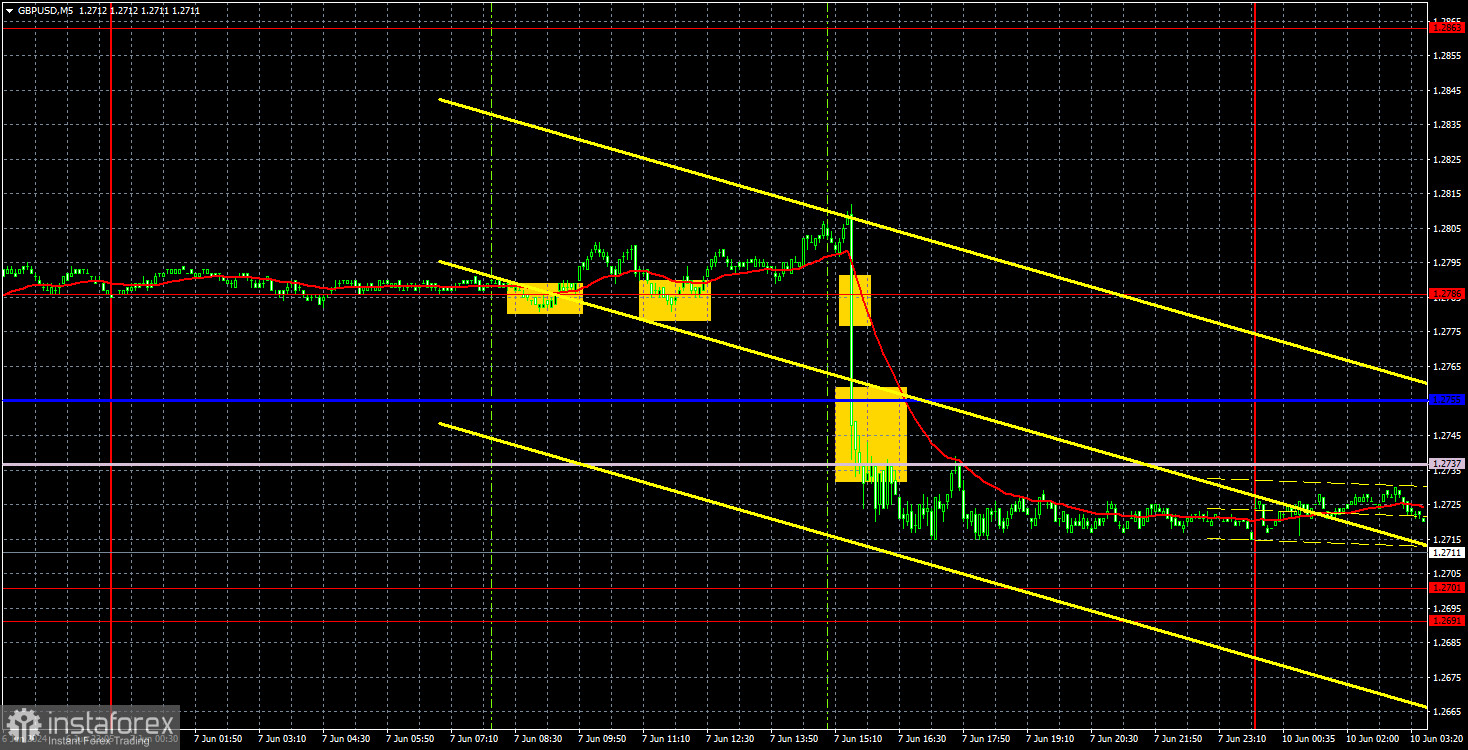The width and height of the screenshot is (1468, 750).
Task: Click the 7 Jun 20:30 time label
Action: click(x=1115, y=739)
